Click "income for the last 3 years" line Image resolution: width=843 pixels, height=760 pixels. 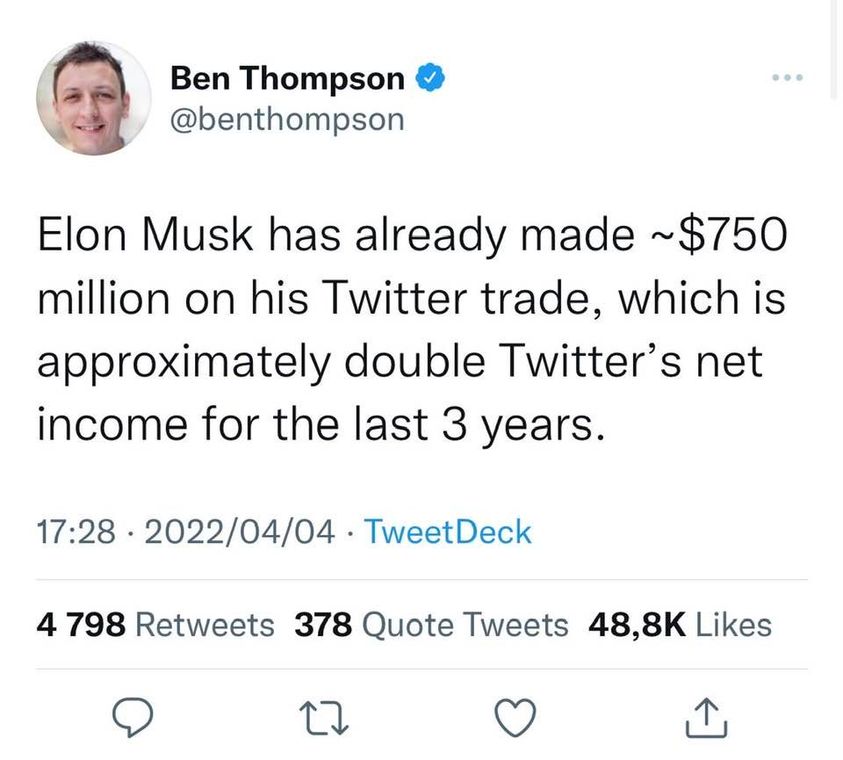tap(321, 424)
